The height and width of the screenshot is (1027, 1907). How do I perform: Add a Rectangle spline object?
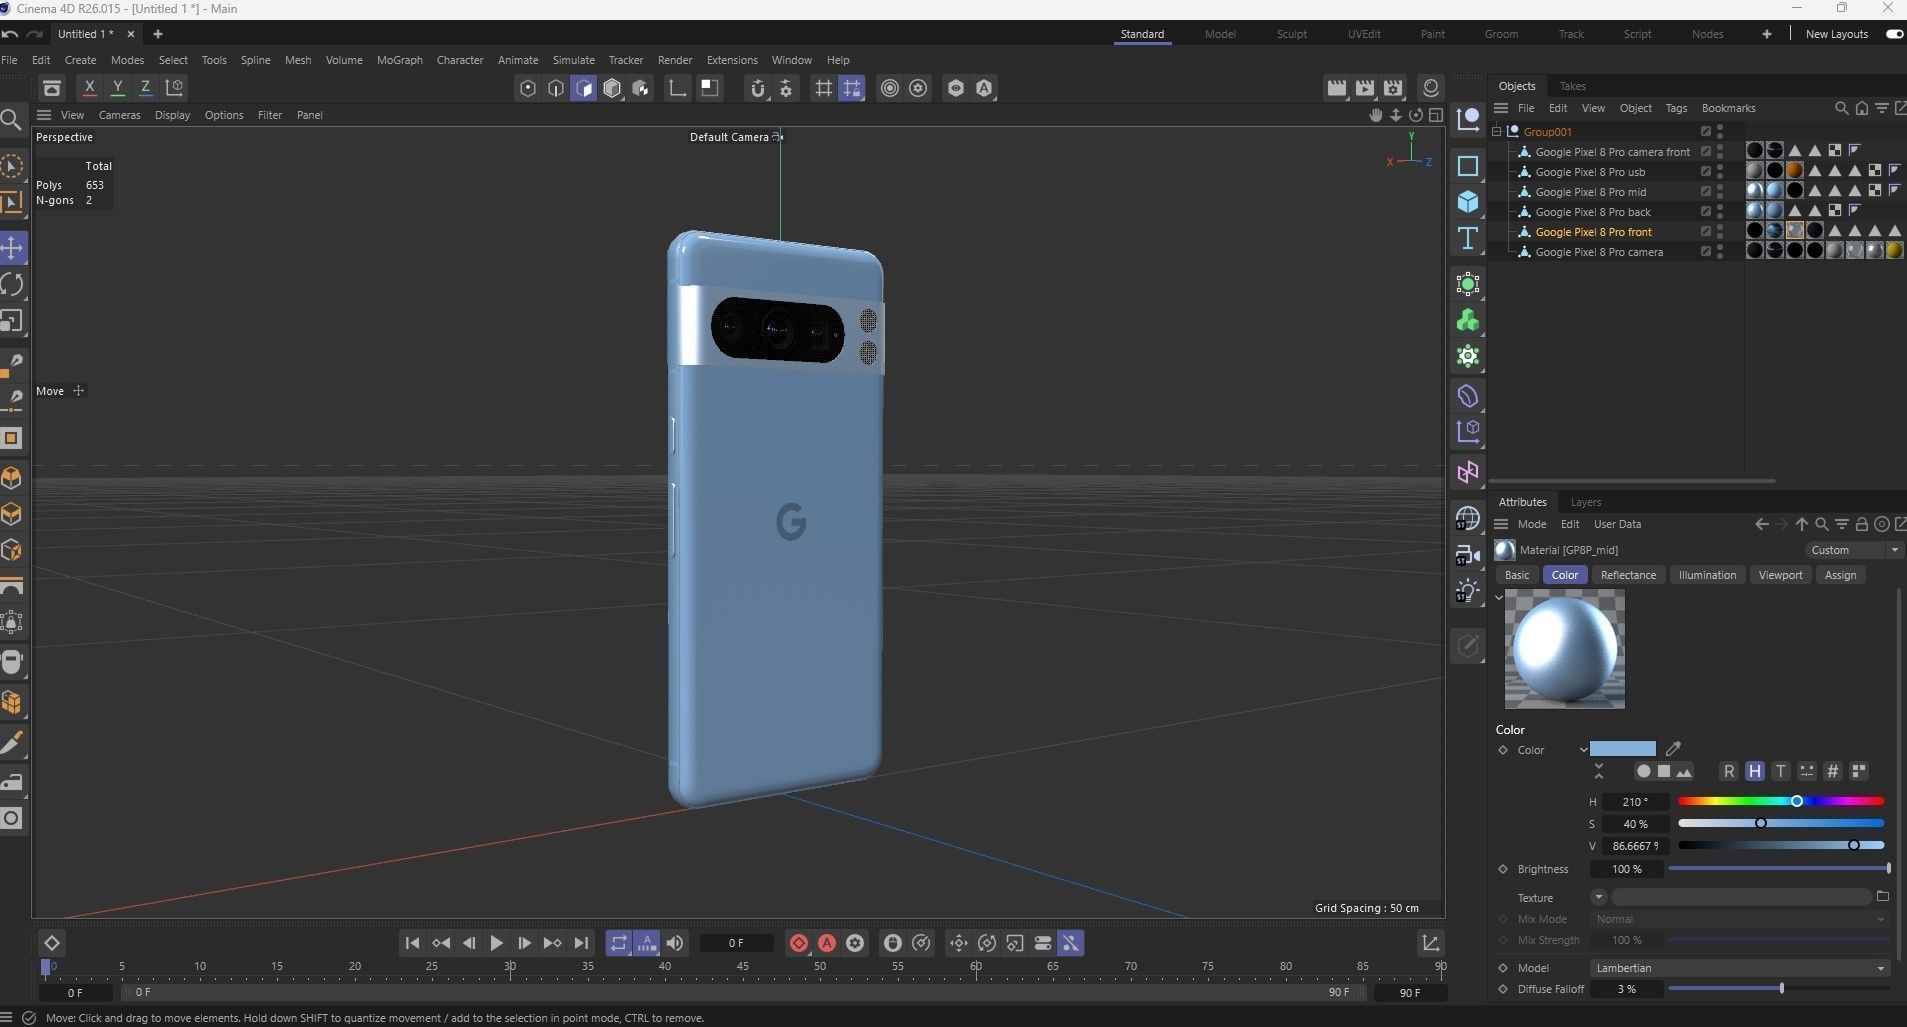[x=1468, y=166]
